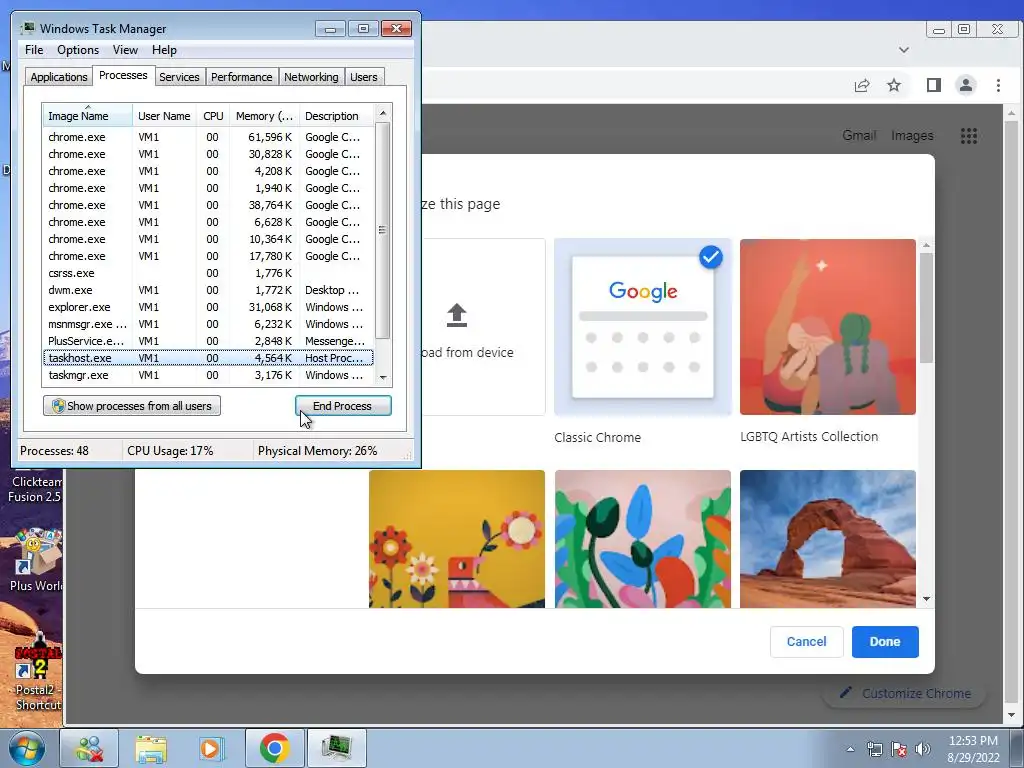
Task: Cancel the customize dialog
Action: (x=807, y=641)
